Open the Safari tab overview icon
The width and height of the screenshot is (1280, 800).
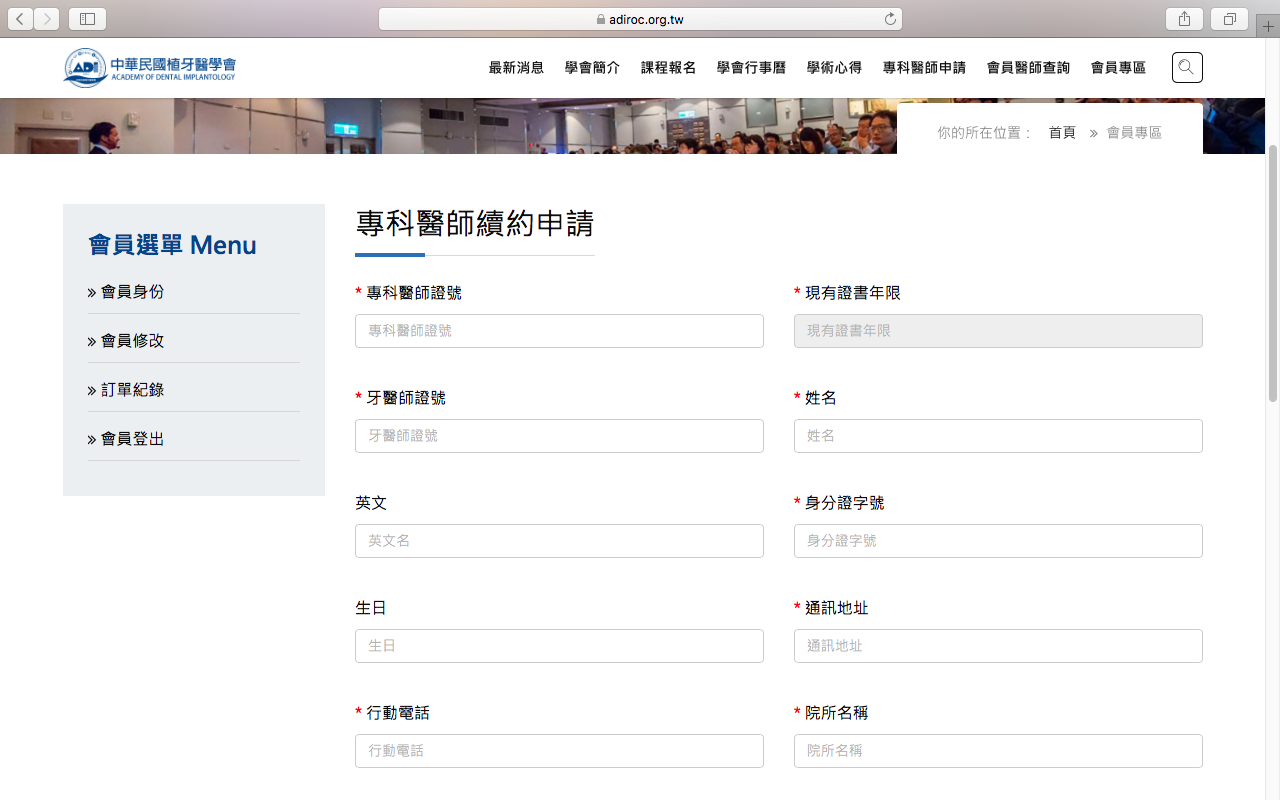tap(1230, 19)
